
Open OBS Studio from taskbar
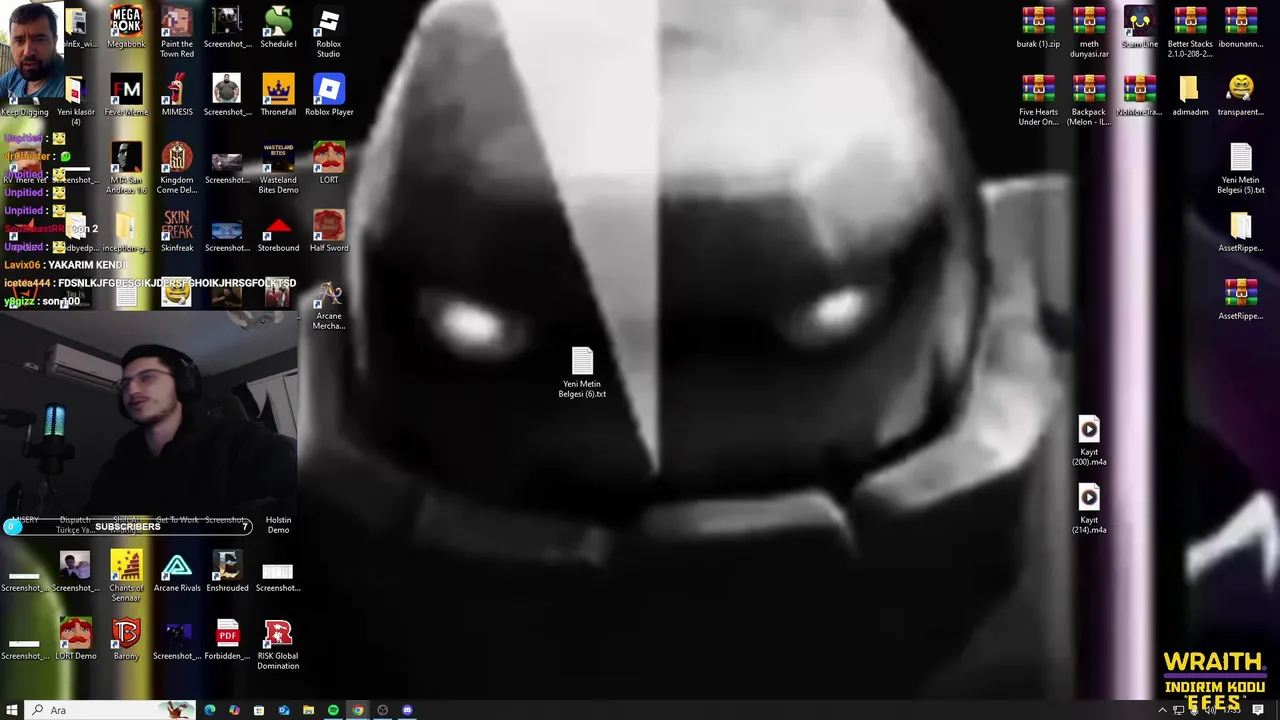[382, 710]
